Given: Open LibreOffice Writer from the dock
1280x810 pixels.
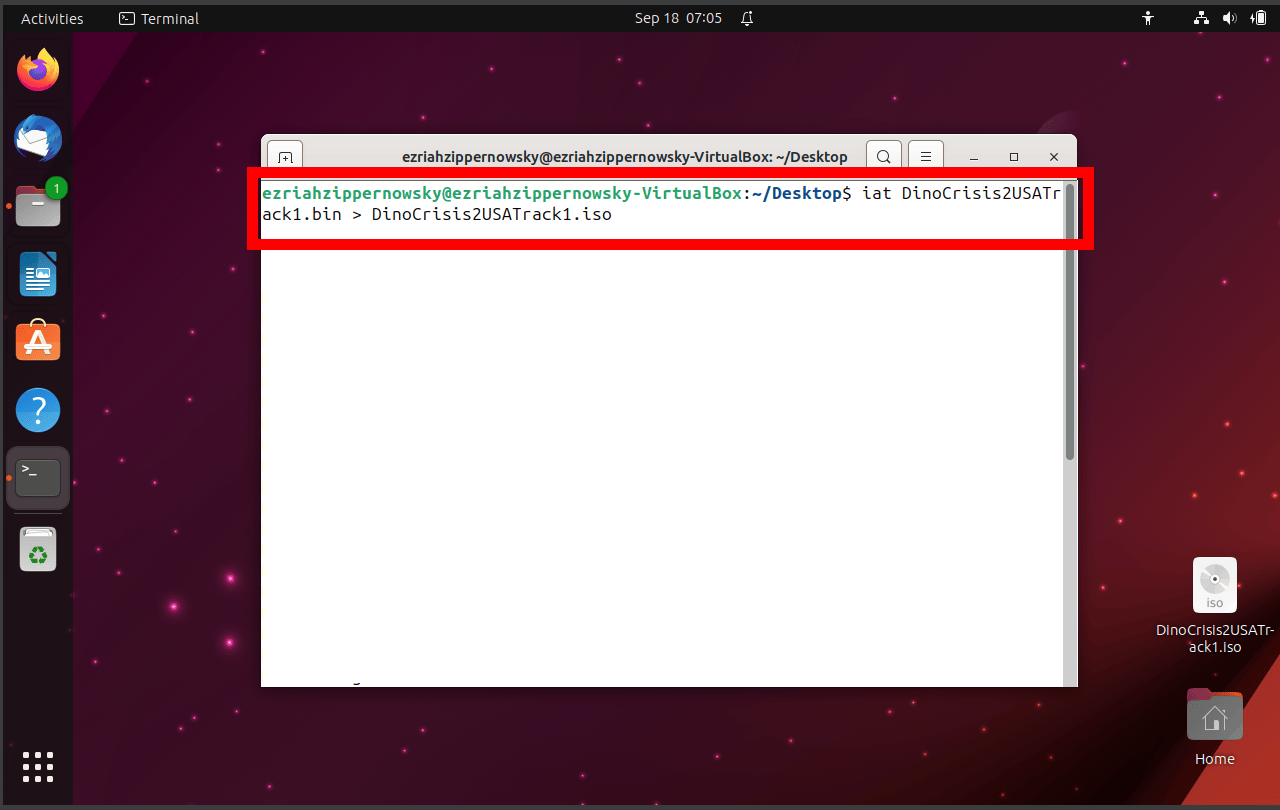Looking at the screenshot, I should click(38, 274).
